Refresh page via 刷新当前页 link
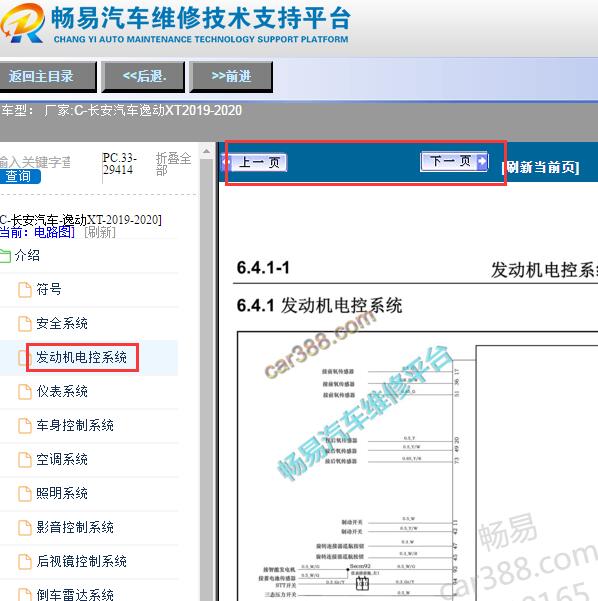The image size is (598, 601). pyautogui.click(x=540, y=167)
